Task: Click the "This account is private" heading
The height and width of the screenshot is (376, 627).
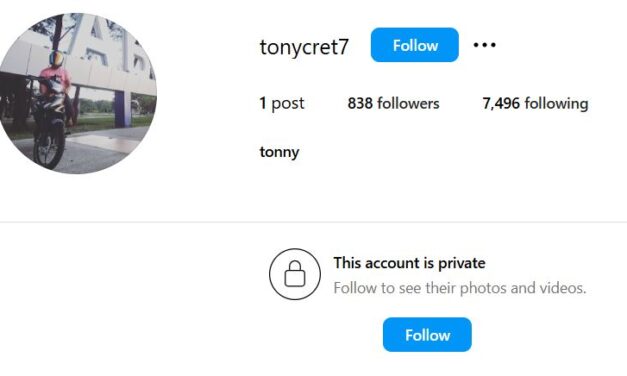Action: click(x=409, y=263)
